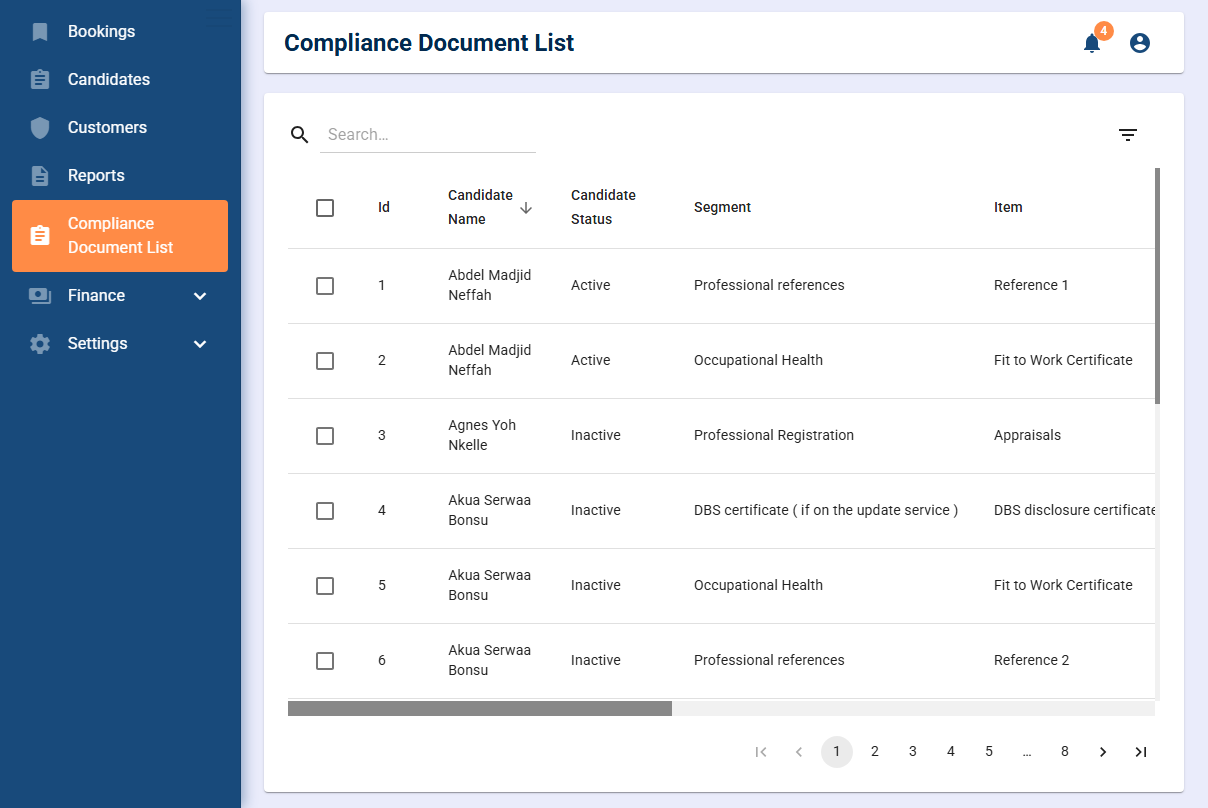The height and width of the screenshot is (808, 1208).
Task: Click the Id column header
Action: point(384,208)
